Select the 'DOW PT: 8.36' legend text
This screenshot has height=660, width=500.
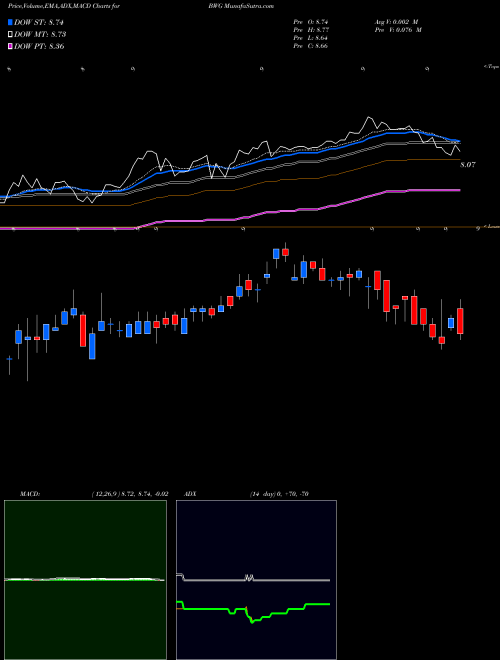tap(40, 46)
